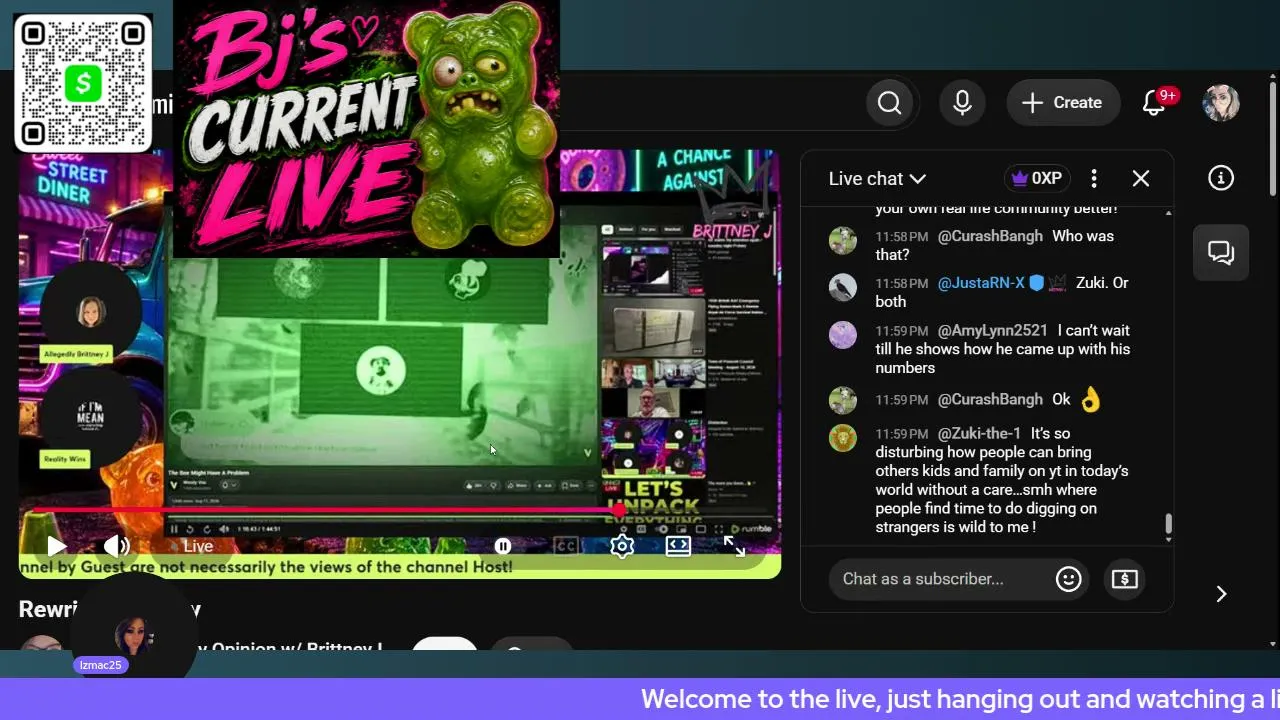Click @CurashBangh username on 'Who was that?'
The height and width of the screenshot is (720, 1280).
tap(990, 236)
